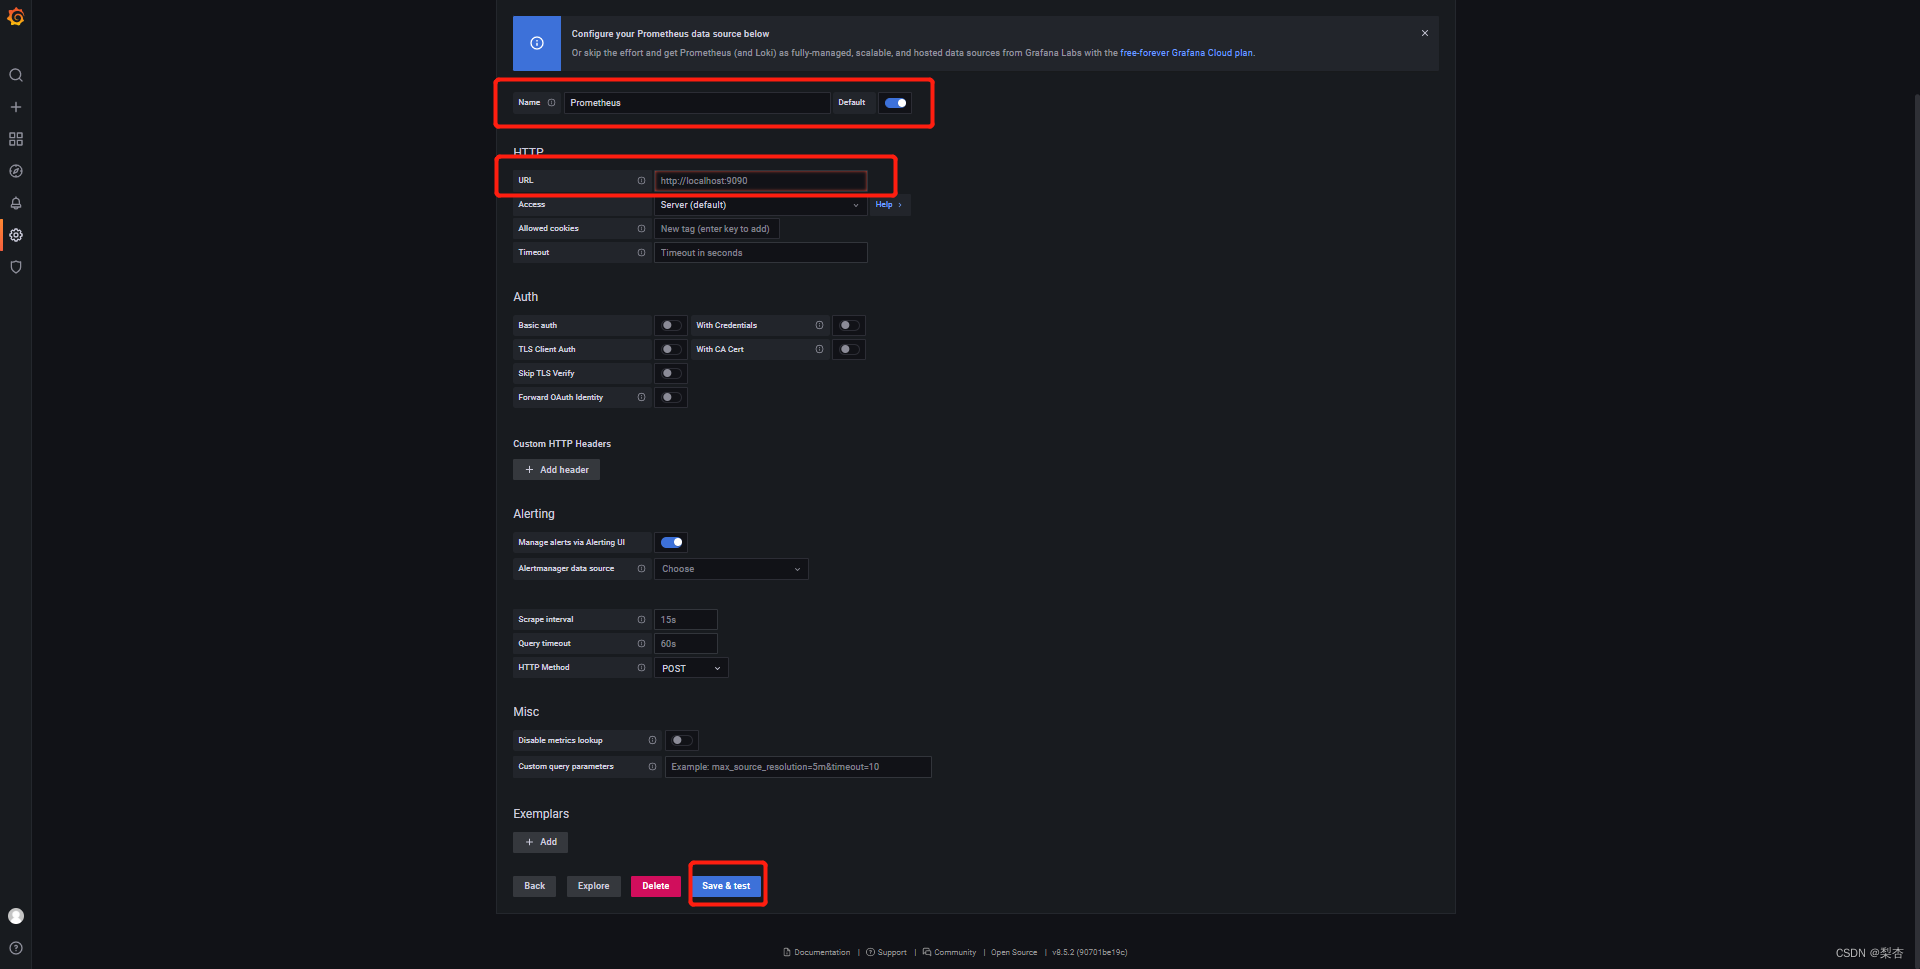
Task: Open the Explore compass icon
Action: pos(16,171)
